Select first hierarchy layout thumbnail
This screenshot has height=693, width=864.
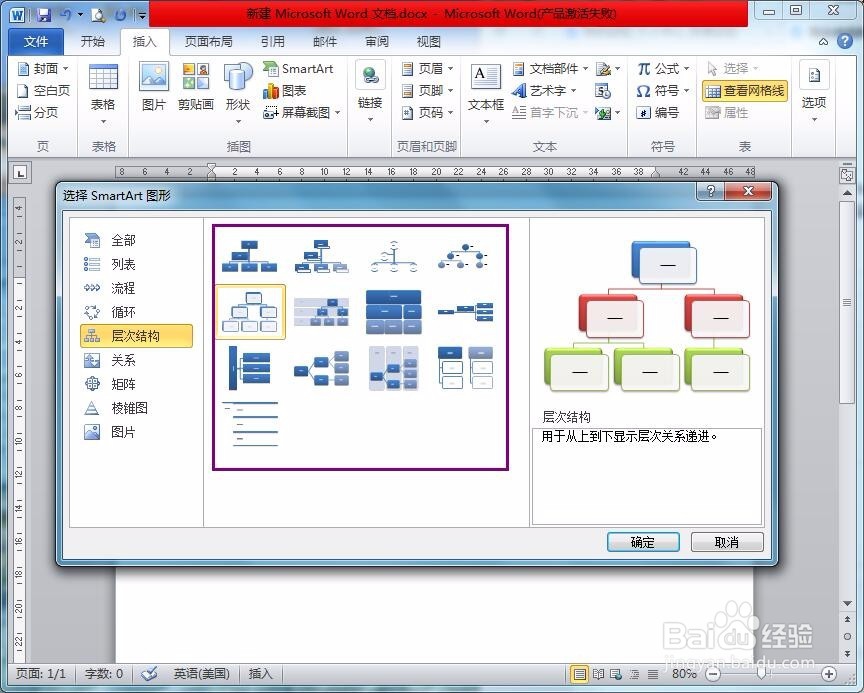250,256
